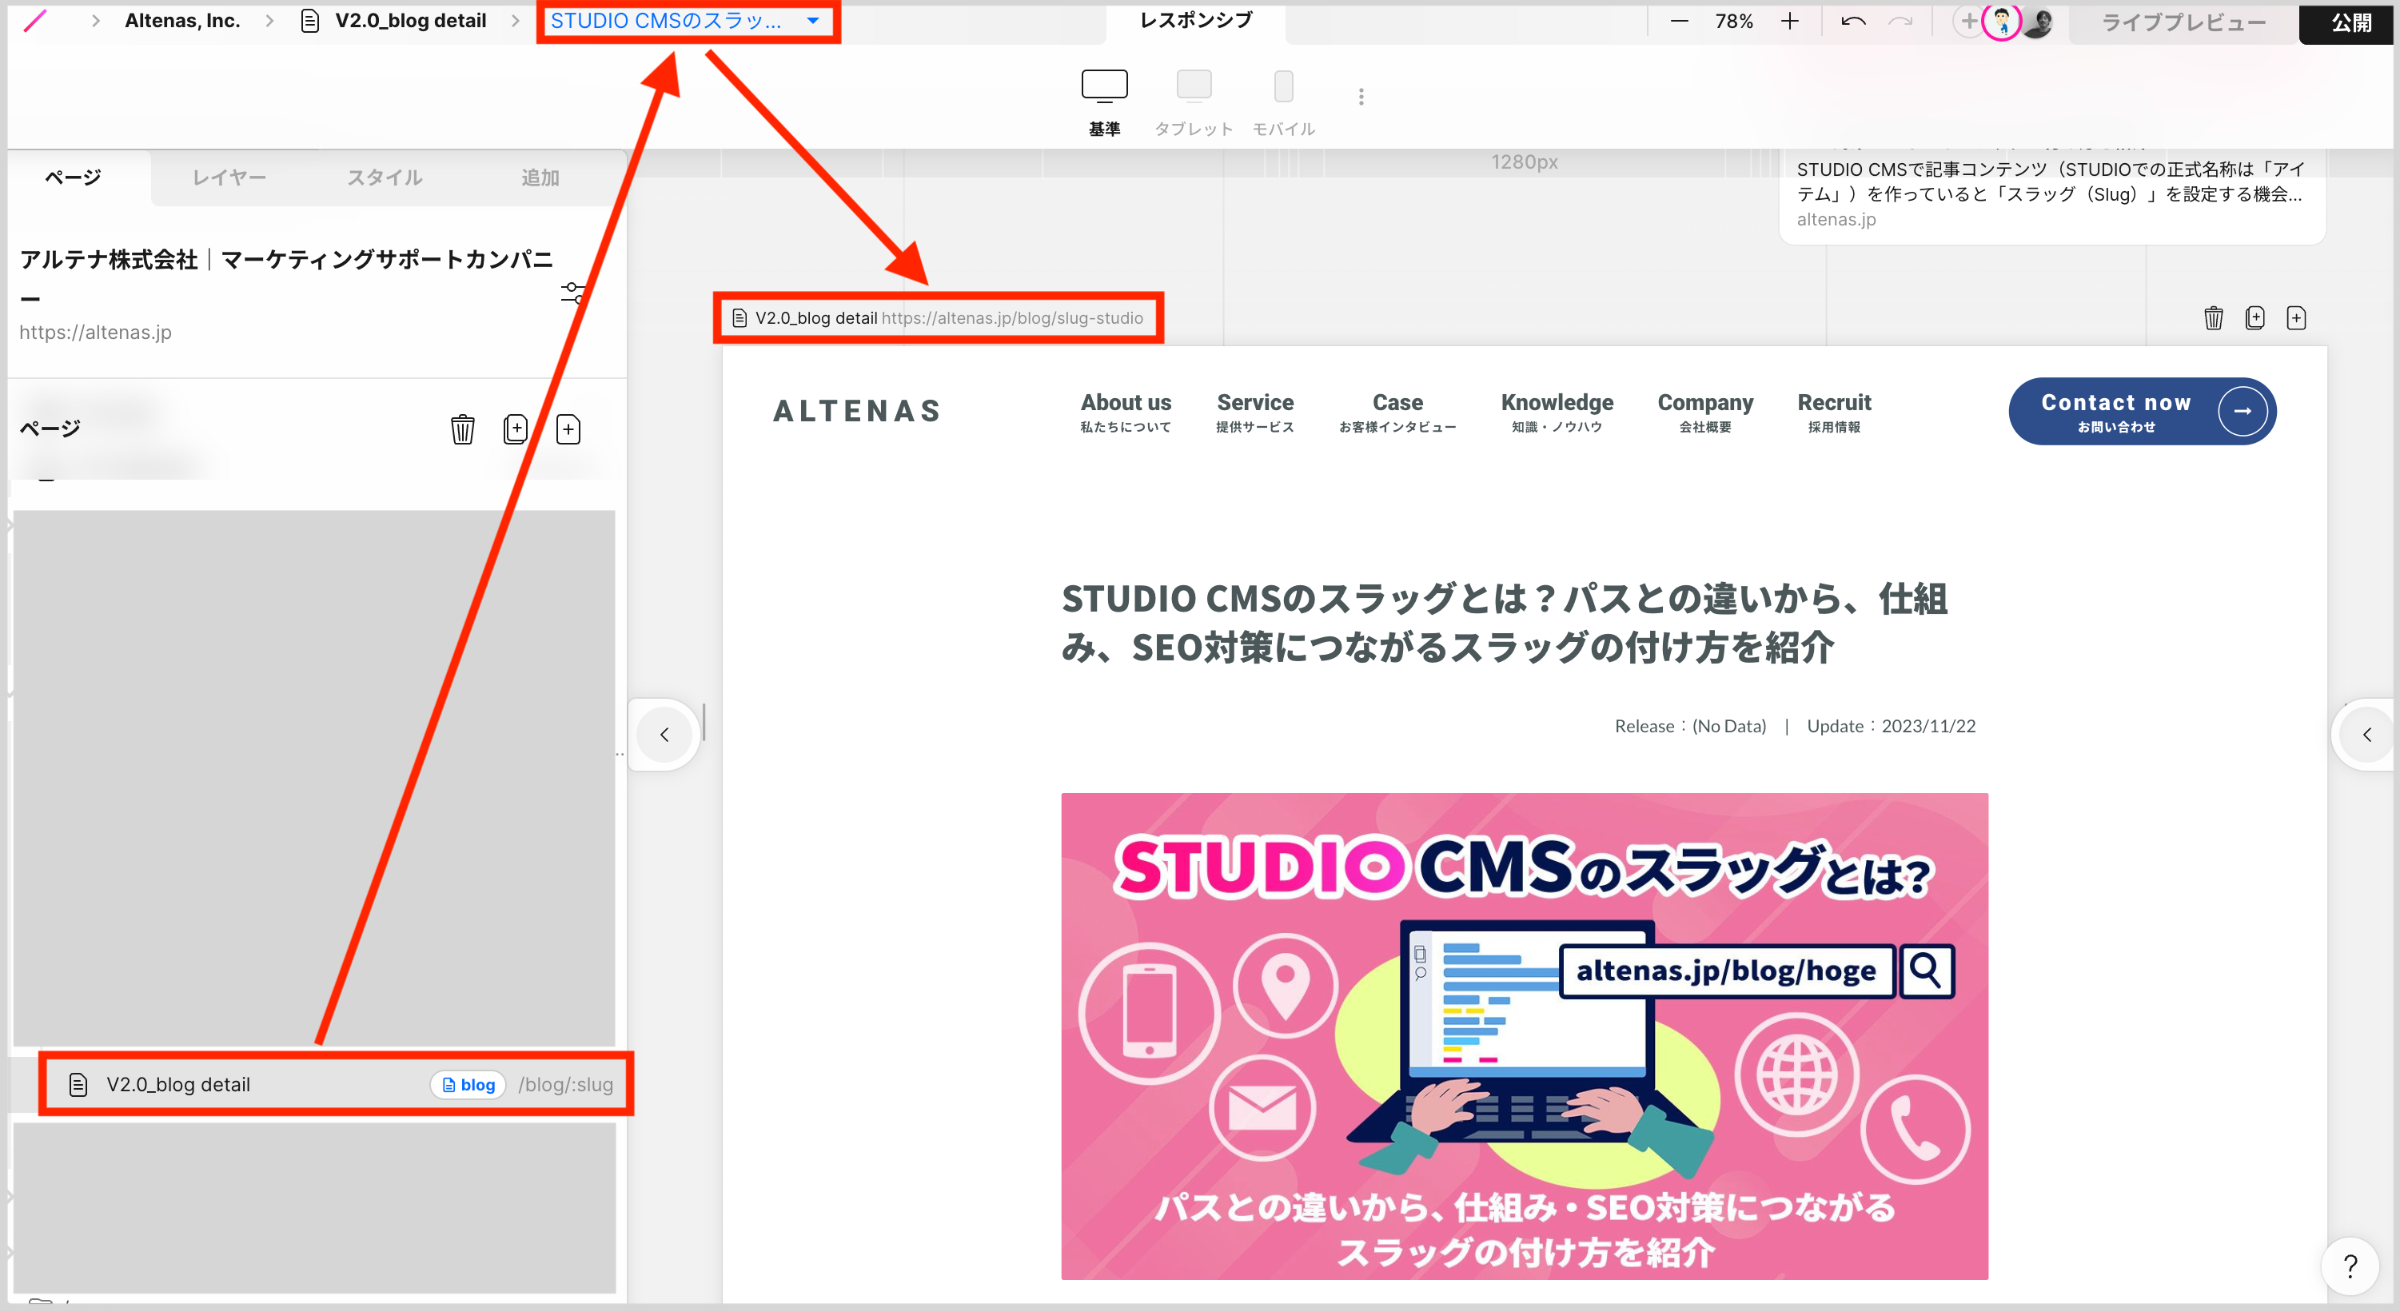Select タブレット breakpoint
Viewport: 2400px width, 1311px height.
coord(1194,103)
